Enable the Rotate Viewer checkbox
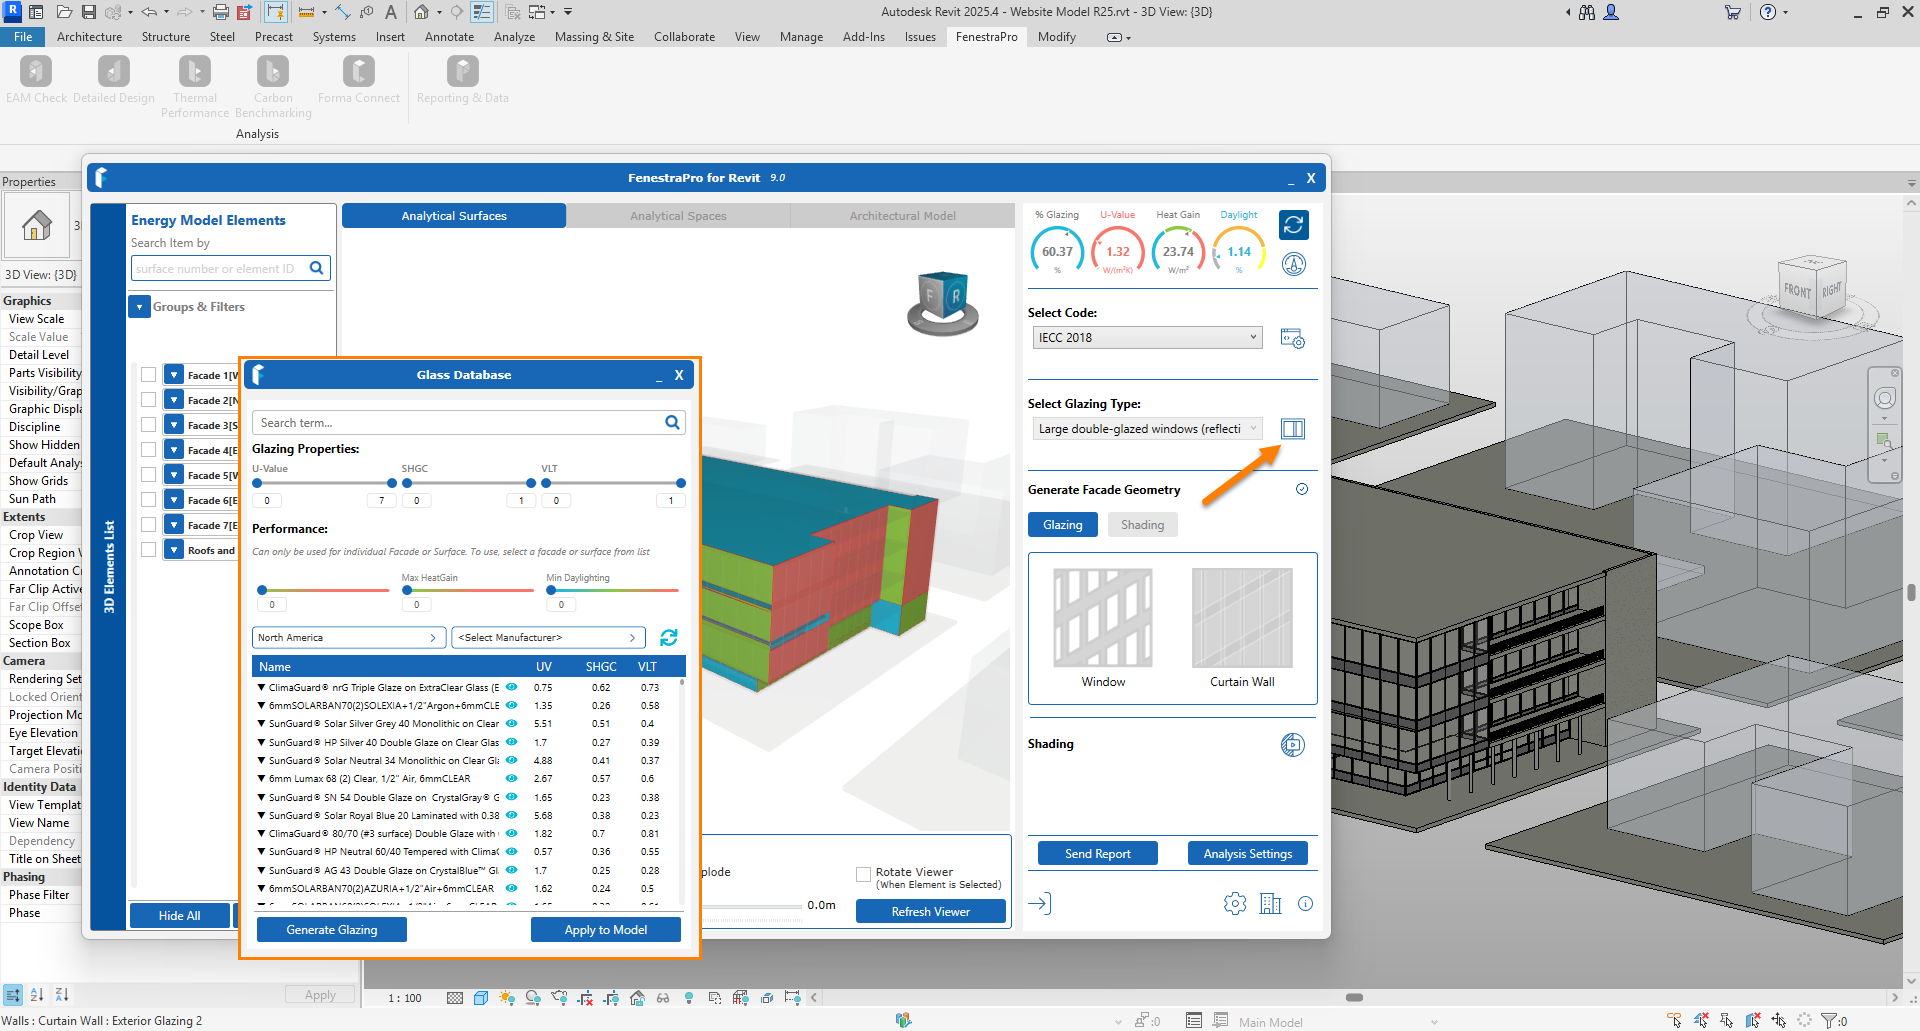Image resolution: width=1920 pixels, height=1031 pixels. [x=863, y=874]
